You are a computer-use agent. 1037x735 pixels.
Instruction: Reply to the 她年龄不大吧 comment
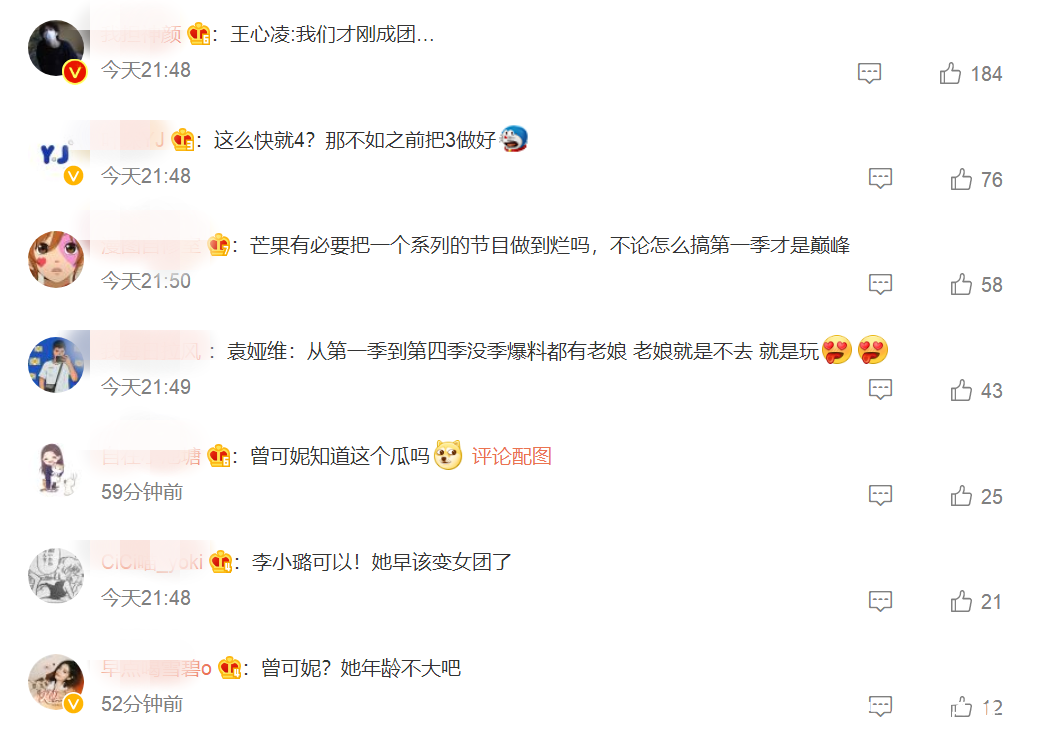click(x=880, y=707)
